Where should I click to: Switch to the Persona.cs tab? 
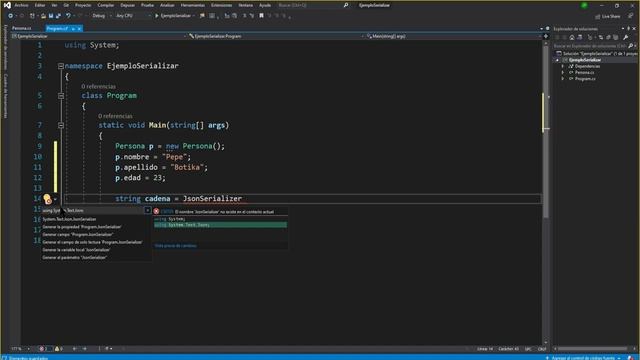(22, 29)
